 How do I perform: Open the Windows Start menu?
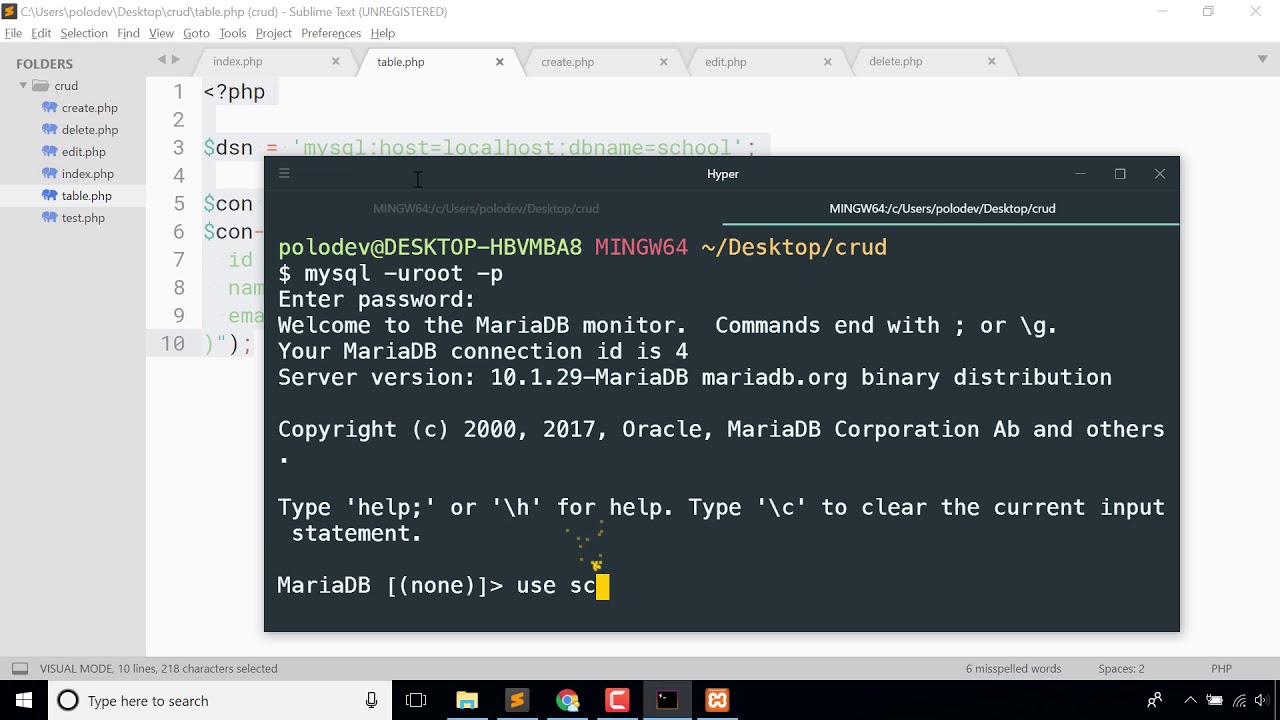(x=23, y=700)
